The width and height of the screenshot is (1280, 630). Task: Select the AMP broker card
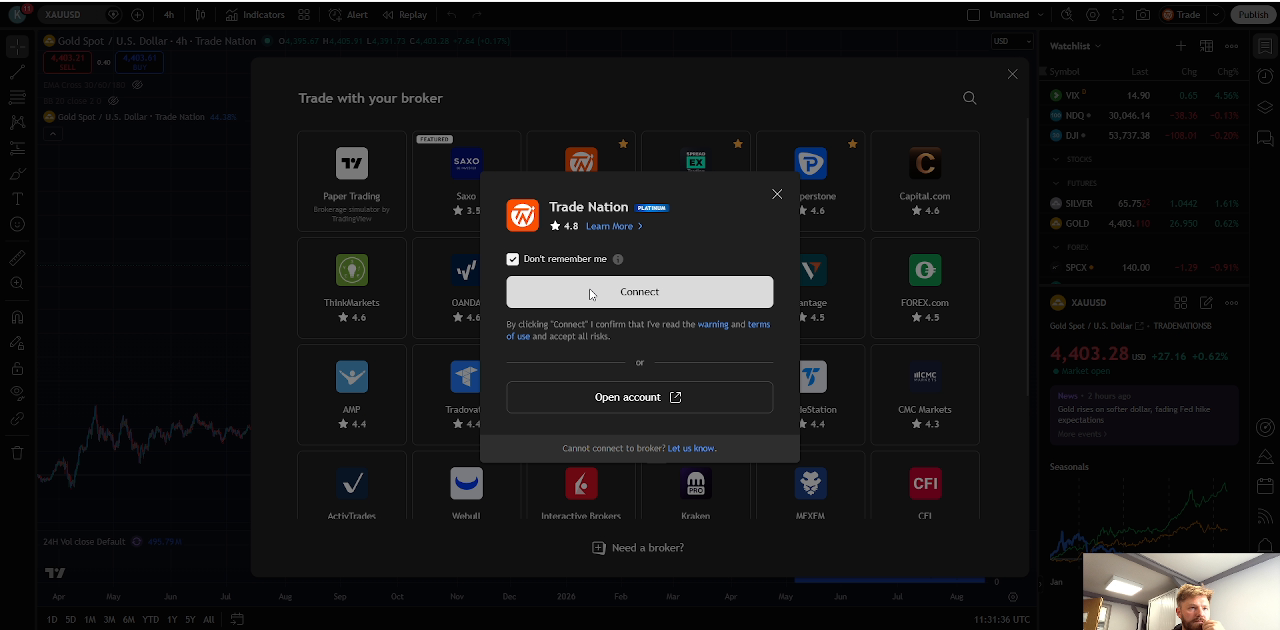[352, 394]
